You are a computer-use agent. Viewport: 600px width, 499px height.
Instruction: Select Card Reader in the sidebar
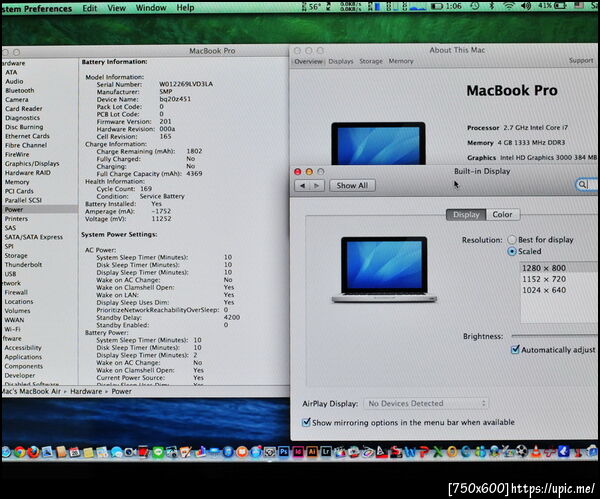tap(24, 109)
